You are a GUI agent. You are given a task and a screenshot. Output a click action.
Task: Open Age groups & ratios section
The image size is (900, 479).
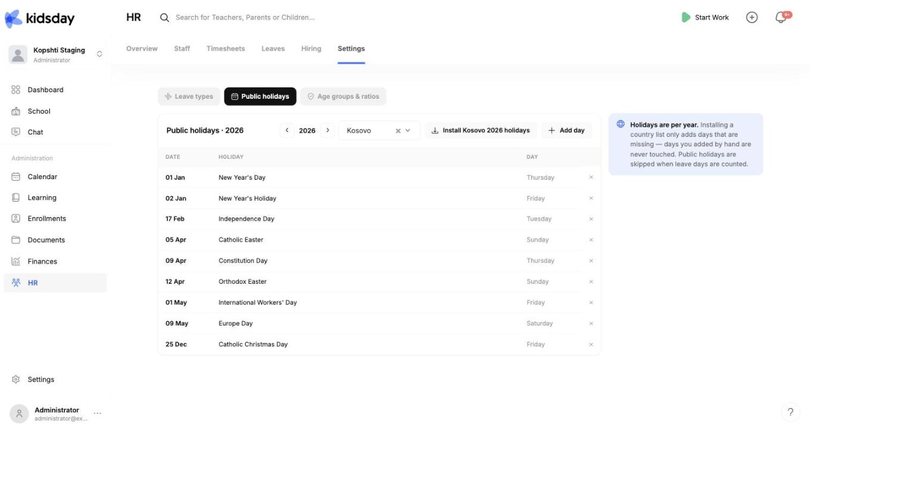pos(343,96)
